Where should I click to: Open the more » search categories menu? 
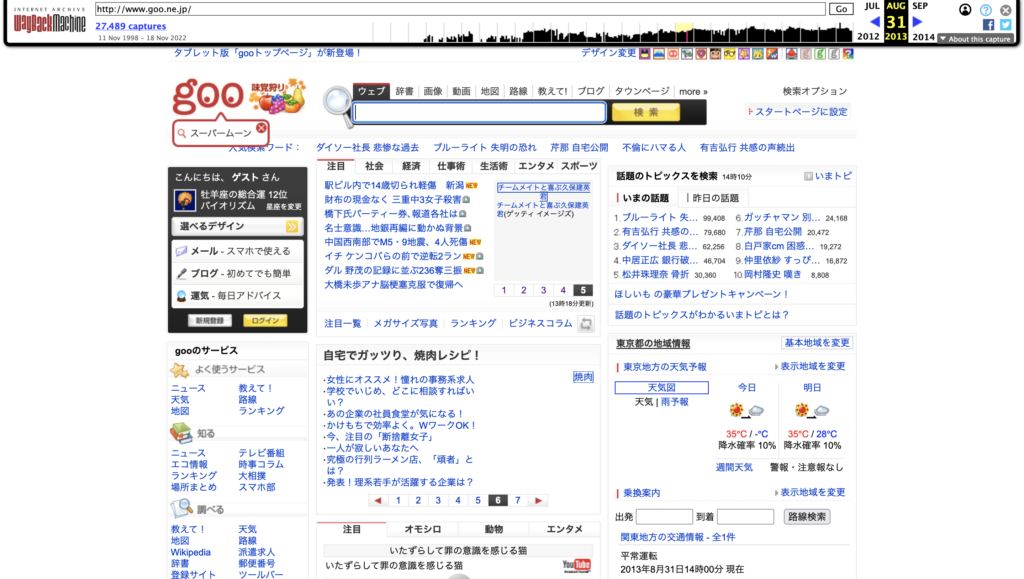click(693, 91)
